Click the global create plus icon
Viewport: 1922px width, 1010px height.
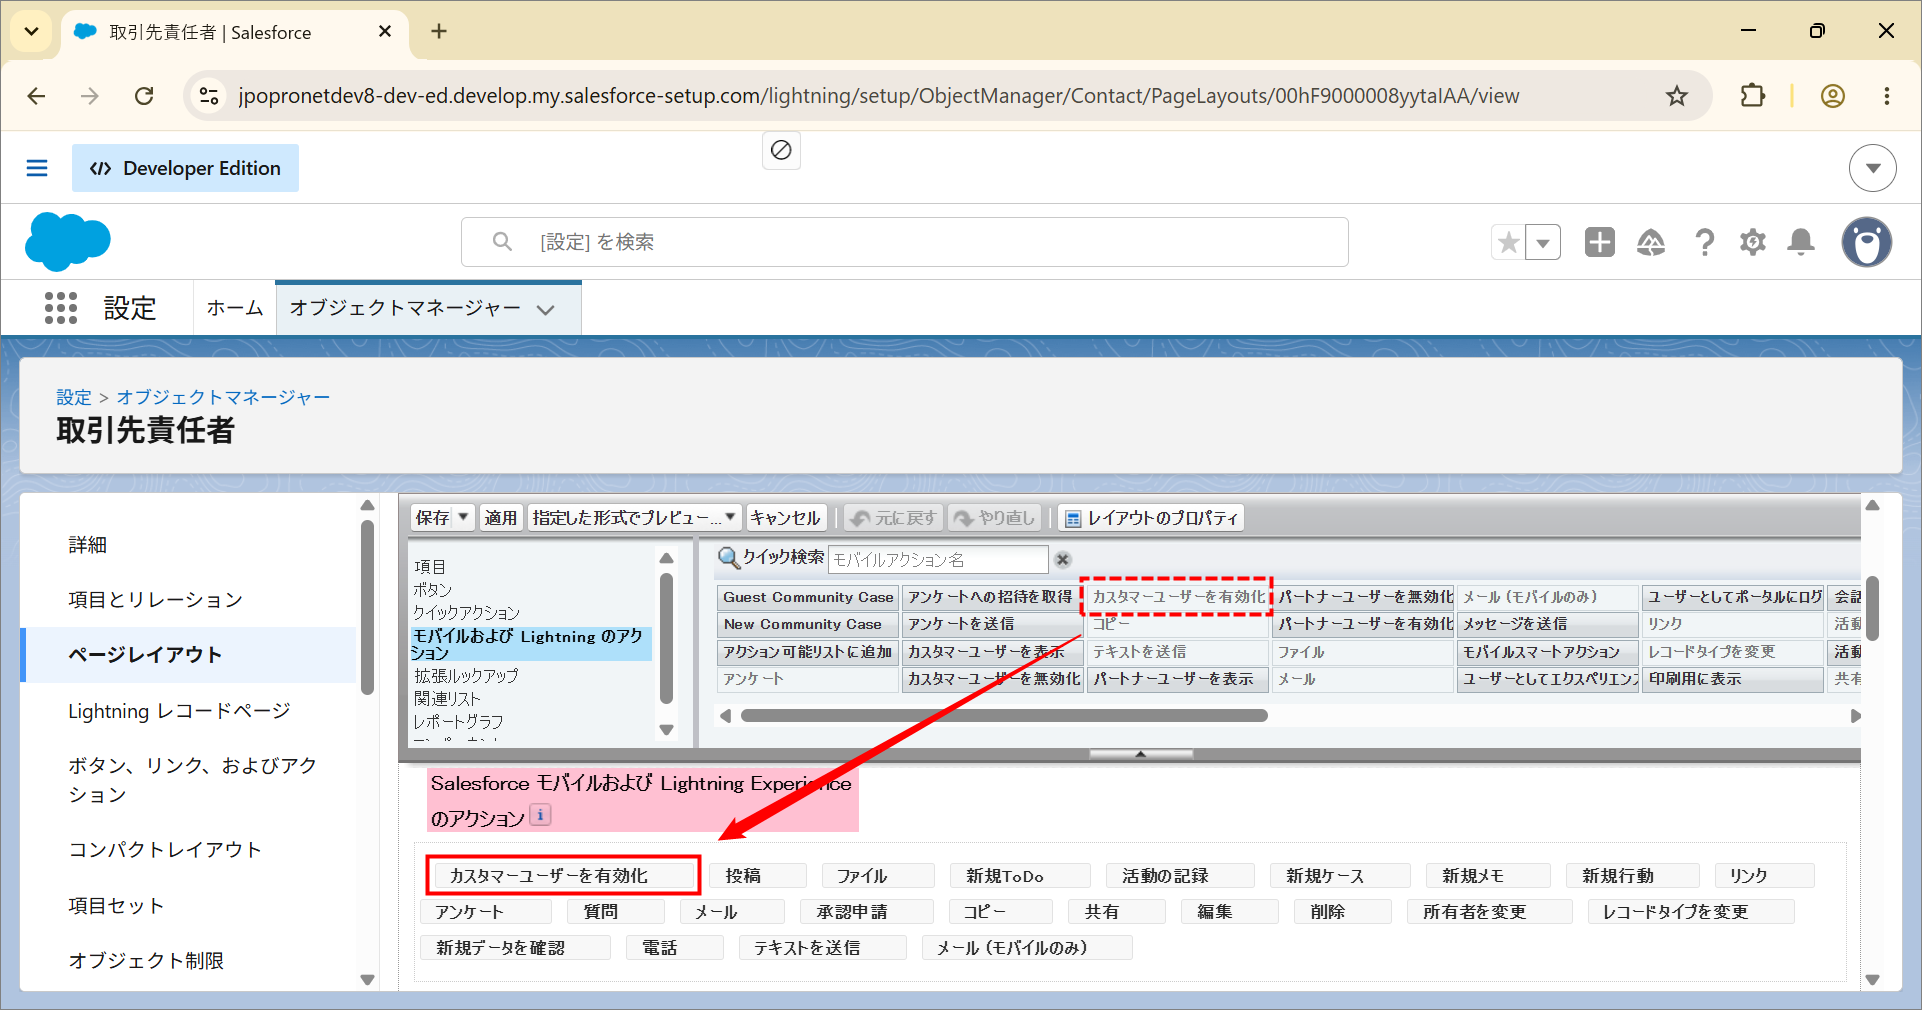point(1600,242)
